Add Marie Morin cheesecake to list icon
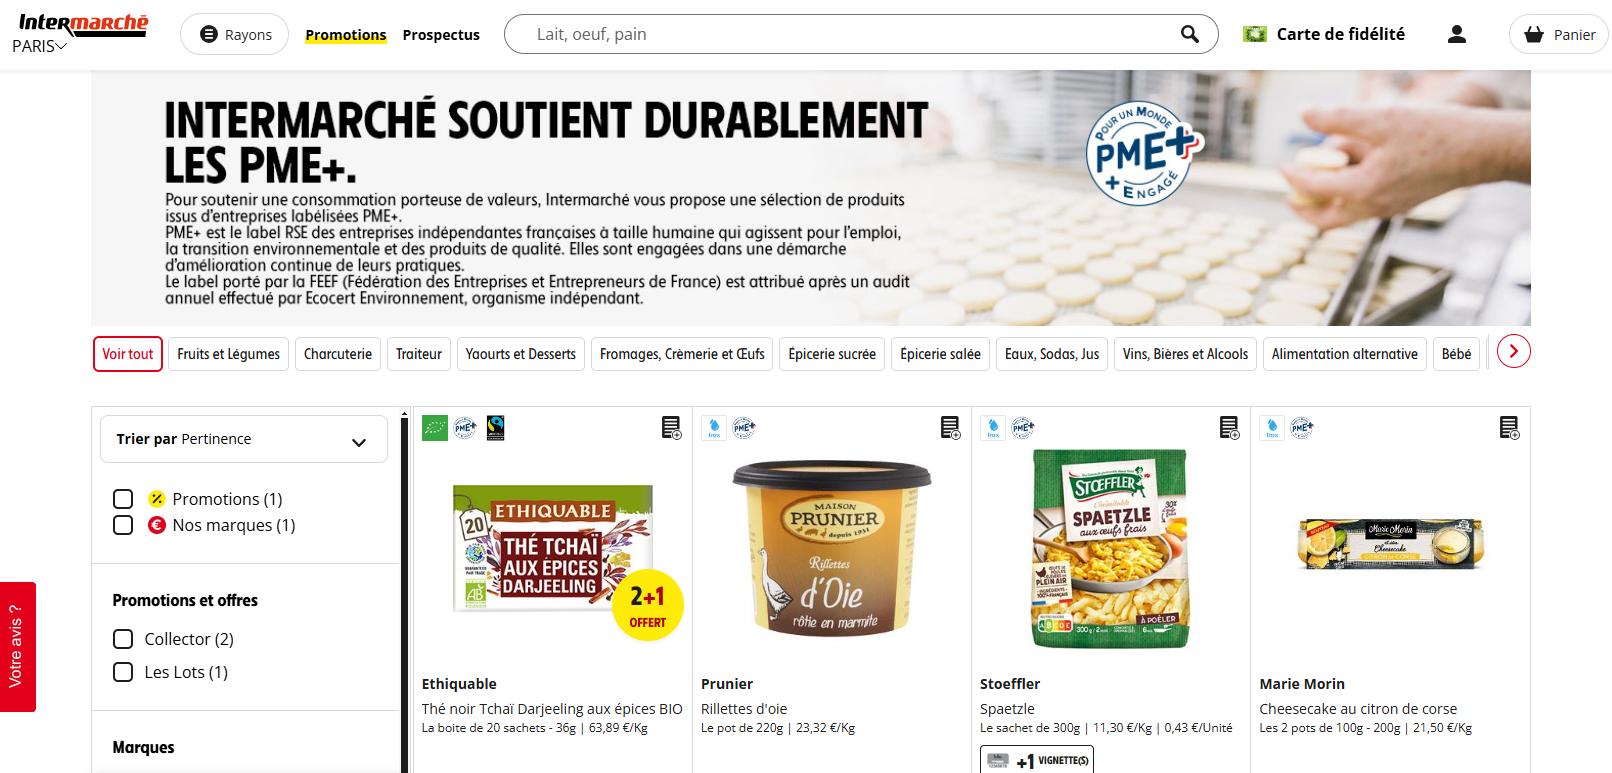 (x=1509, y=428)
